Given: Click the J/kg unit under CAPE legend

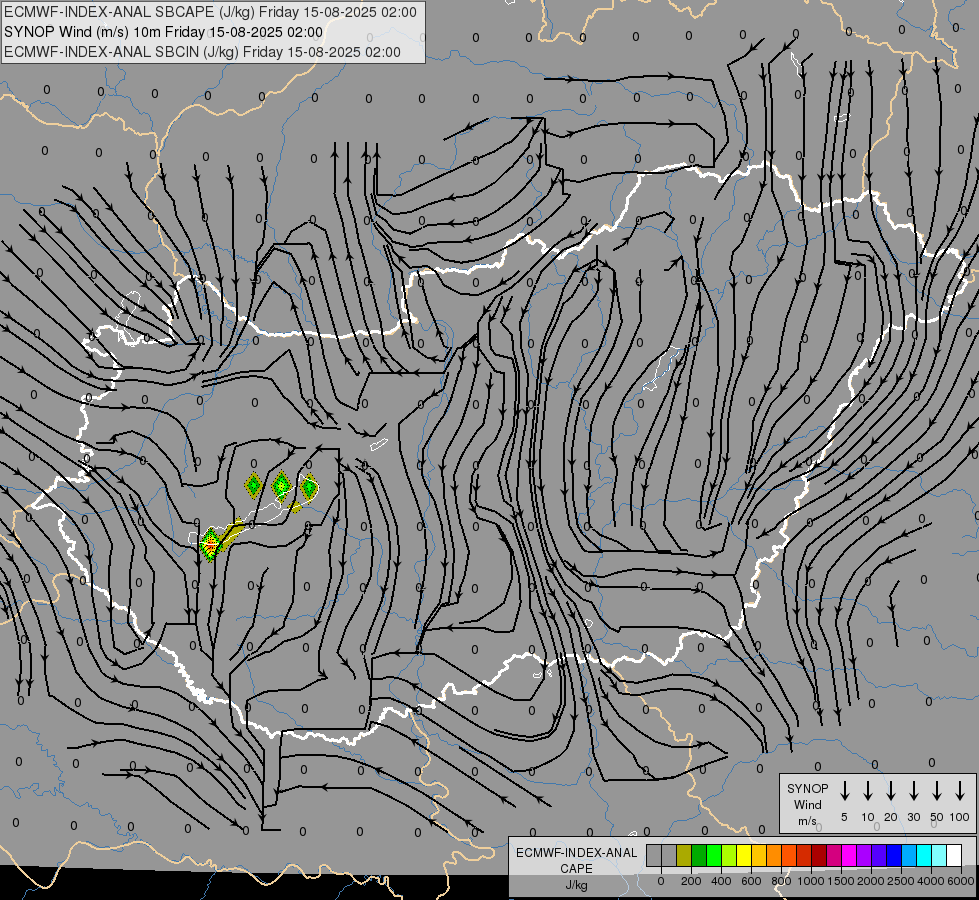Looking at the screenshot, I should tap(576, 885).
